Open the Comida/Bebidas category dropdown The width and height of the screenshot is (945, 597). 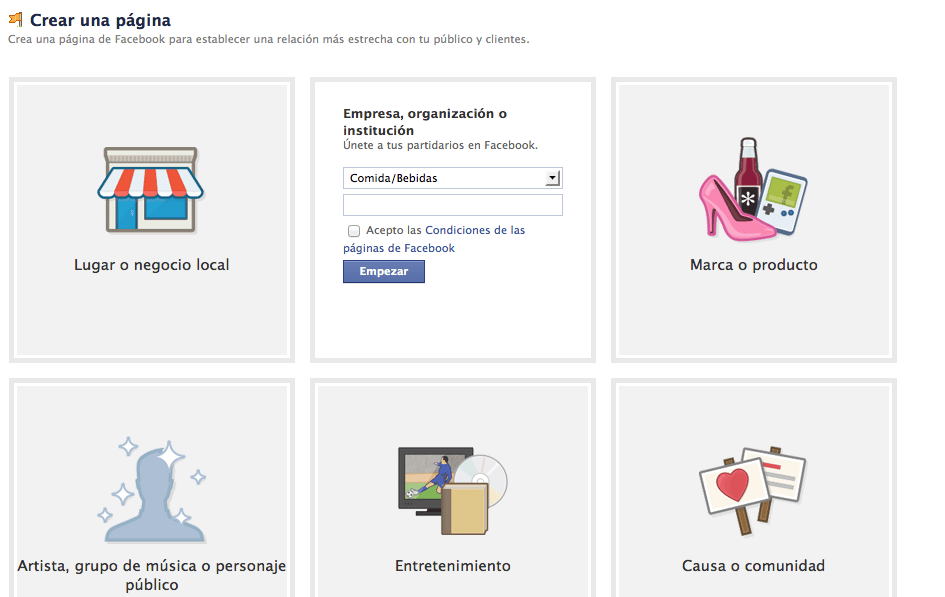click(x=453, y=178)
